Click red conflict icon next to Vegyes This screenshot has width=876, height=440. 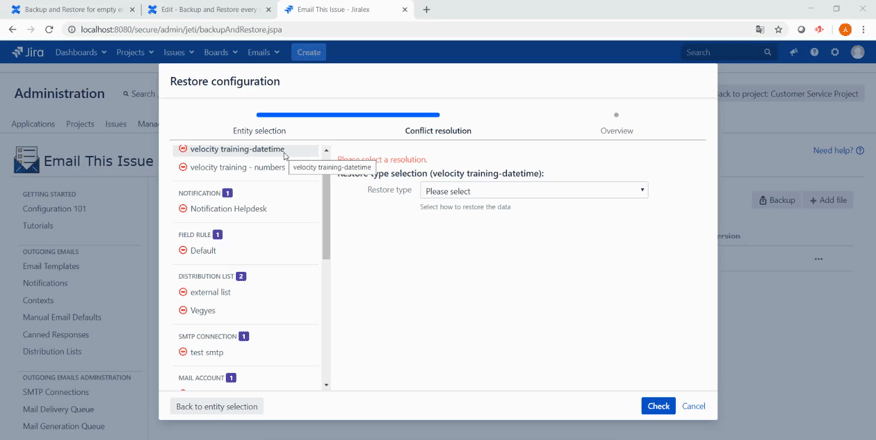coord(183,310)
